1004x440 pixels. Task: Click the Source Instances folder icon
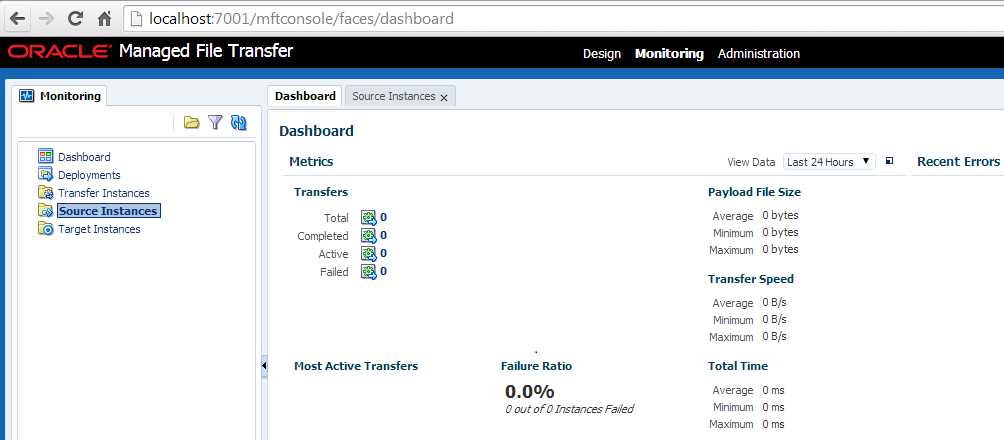coord(45,210)
